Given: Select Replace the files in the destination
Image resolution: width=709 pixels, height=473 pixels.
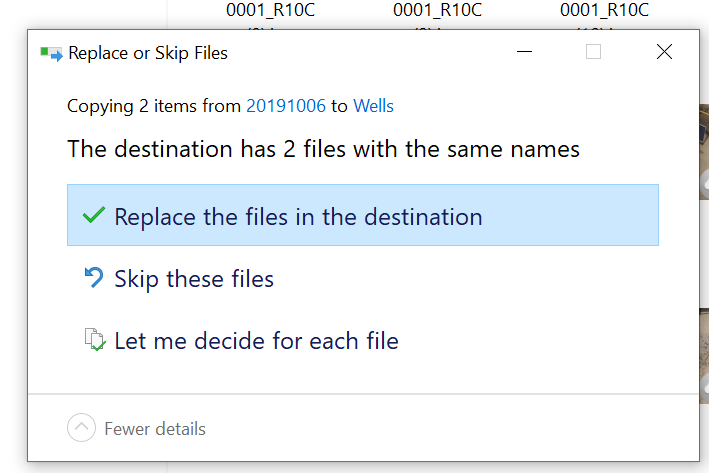Looking at the screenshot, I should (x=298, y=216).
